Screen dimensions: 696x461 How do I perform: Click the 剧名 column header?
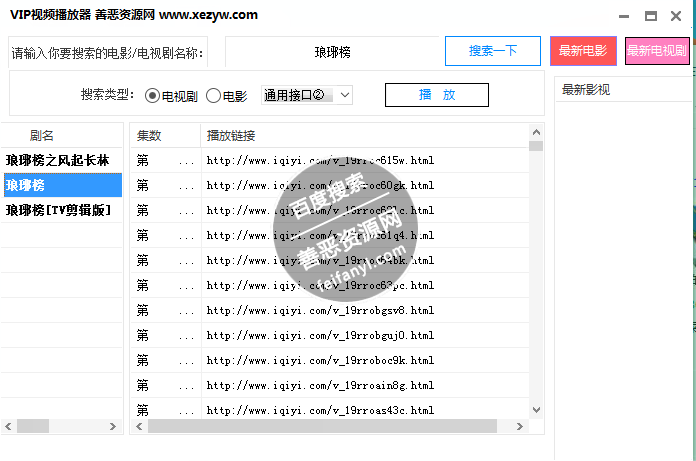(x=42, y=135)
